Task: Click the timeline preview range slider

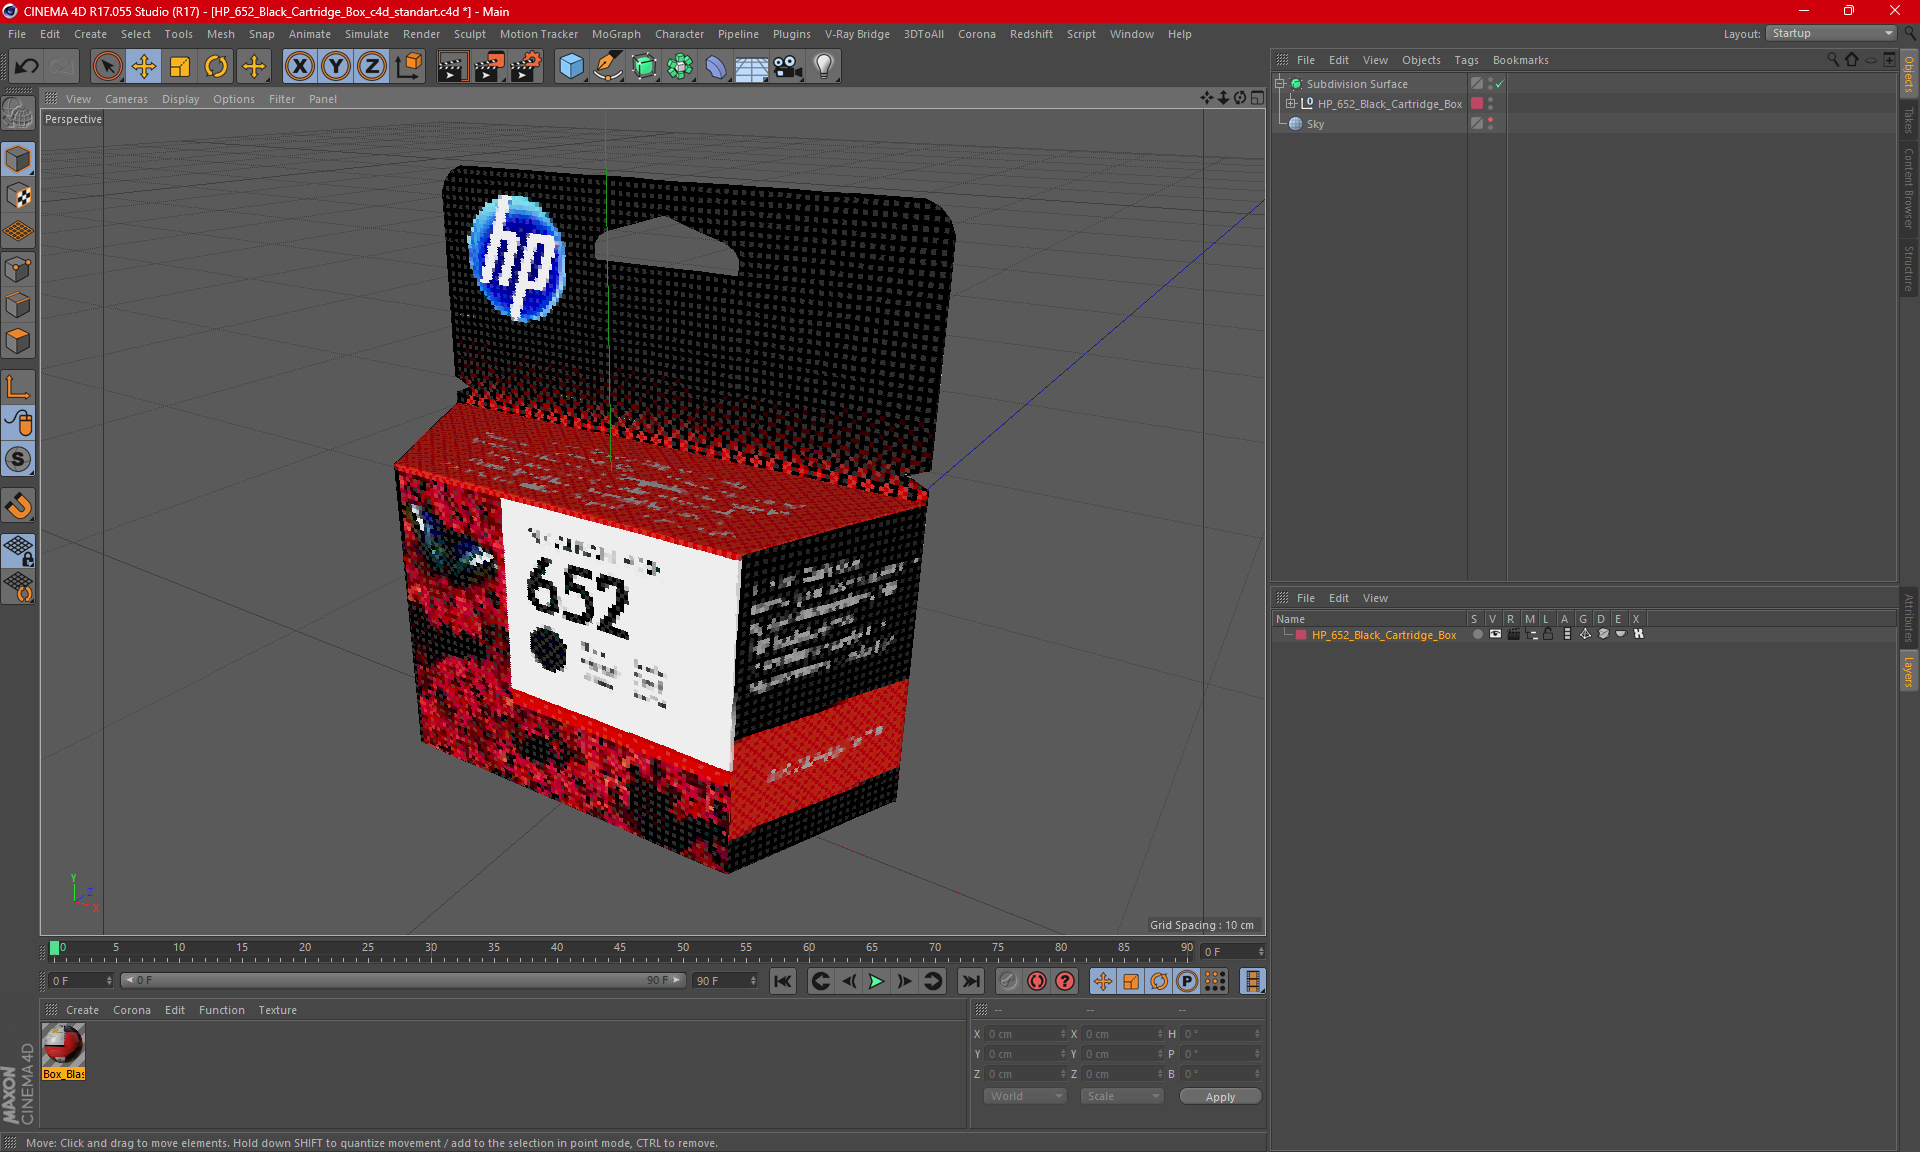Action: click(x=404, y=981)
